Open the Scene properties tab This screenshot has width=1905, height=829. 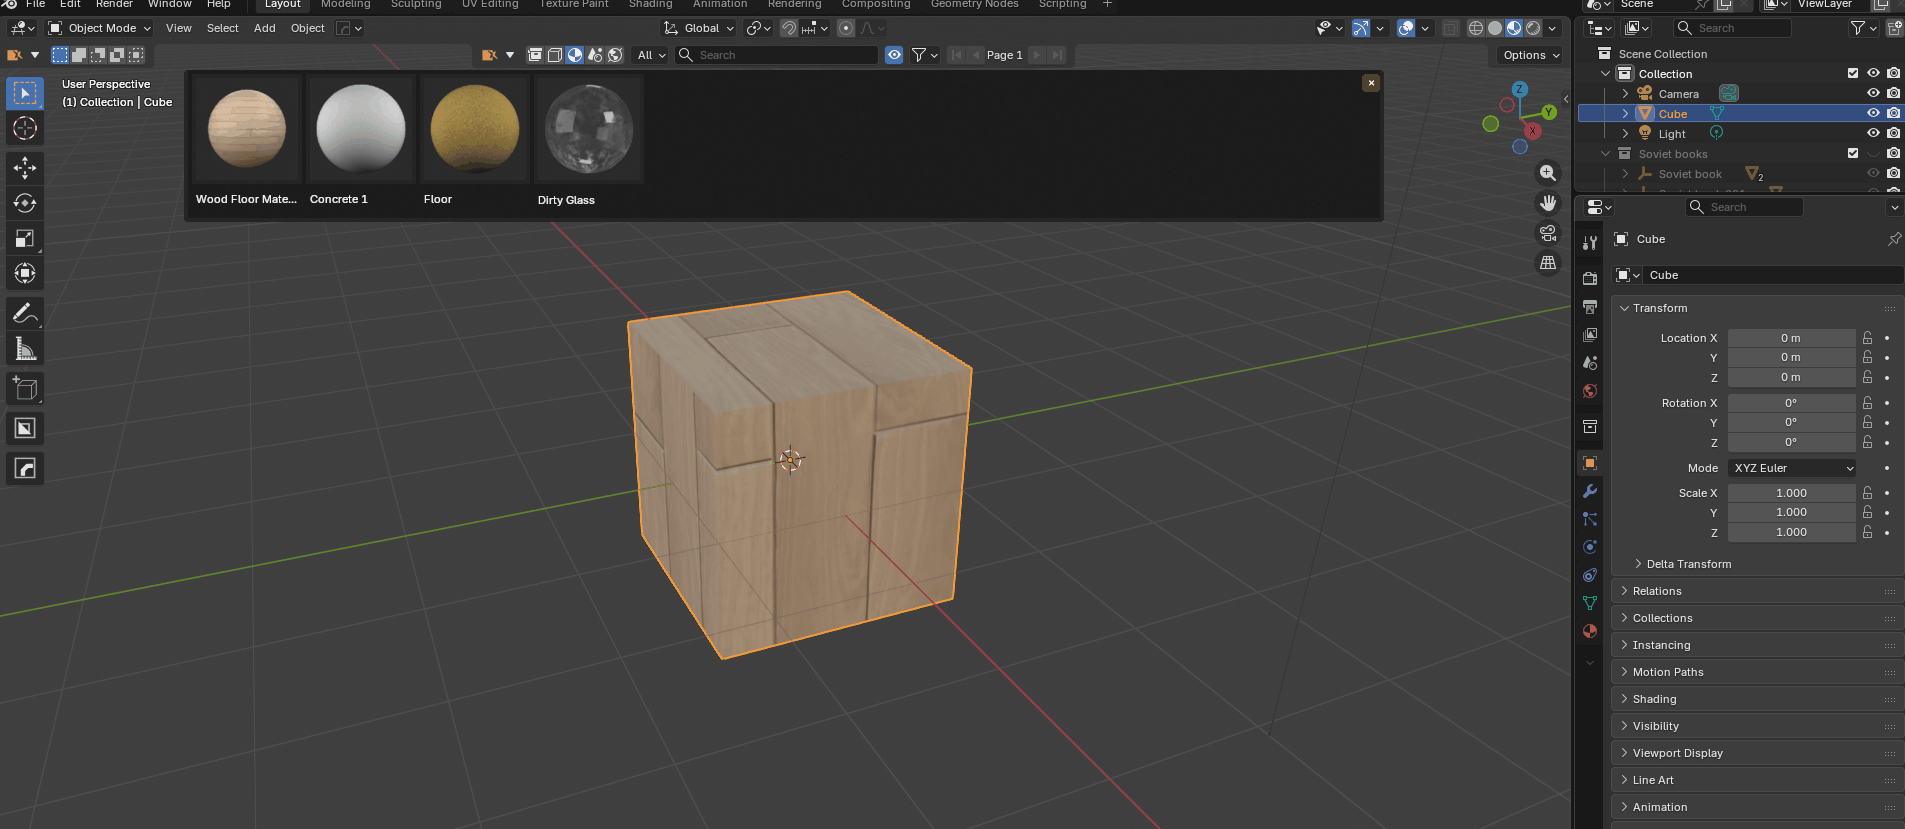coord(1590,363)
